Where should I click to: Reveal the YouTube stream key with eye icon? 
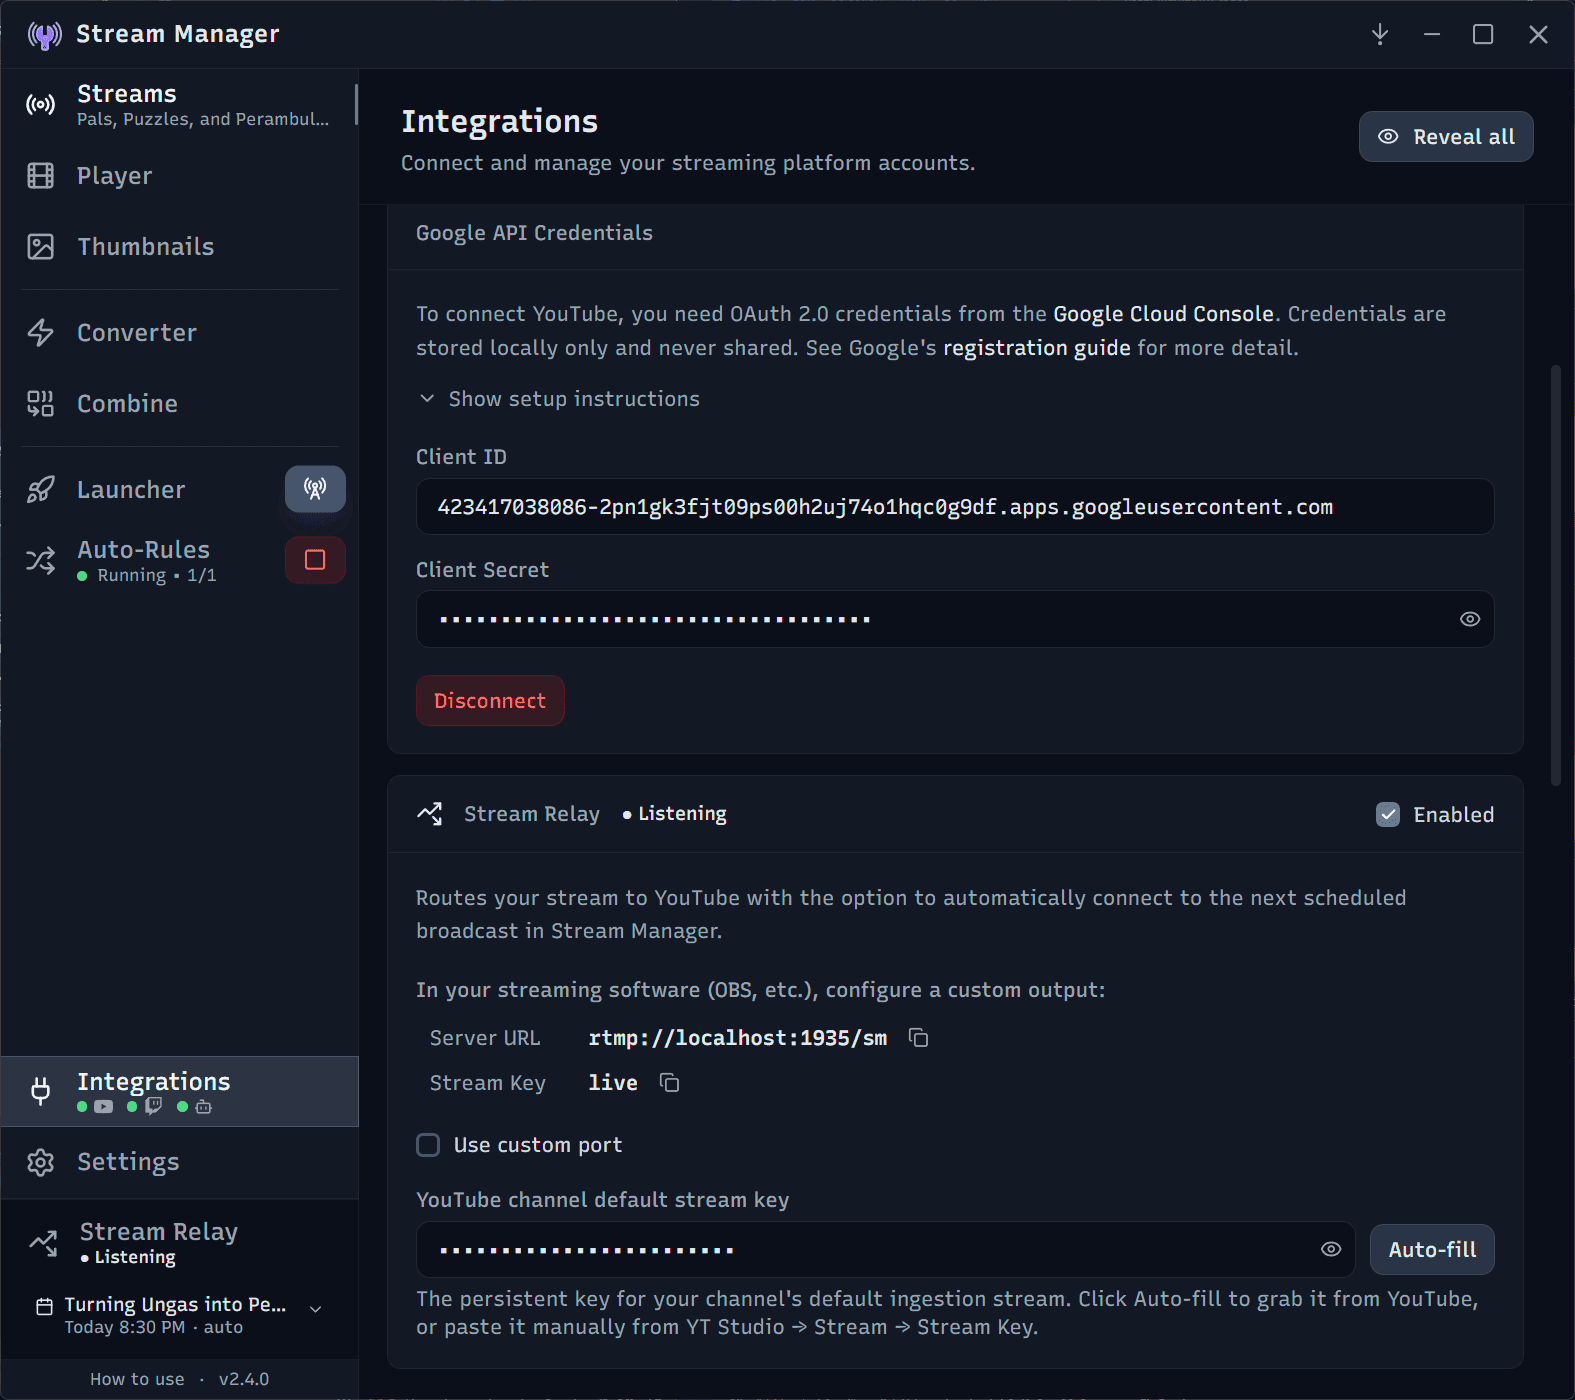tap(1331, 1249)
